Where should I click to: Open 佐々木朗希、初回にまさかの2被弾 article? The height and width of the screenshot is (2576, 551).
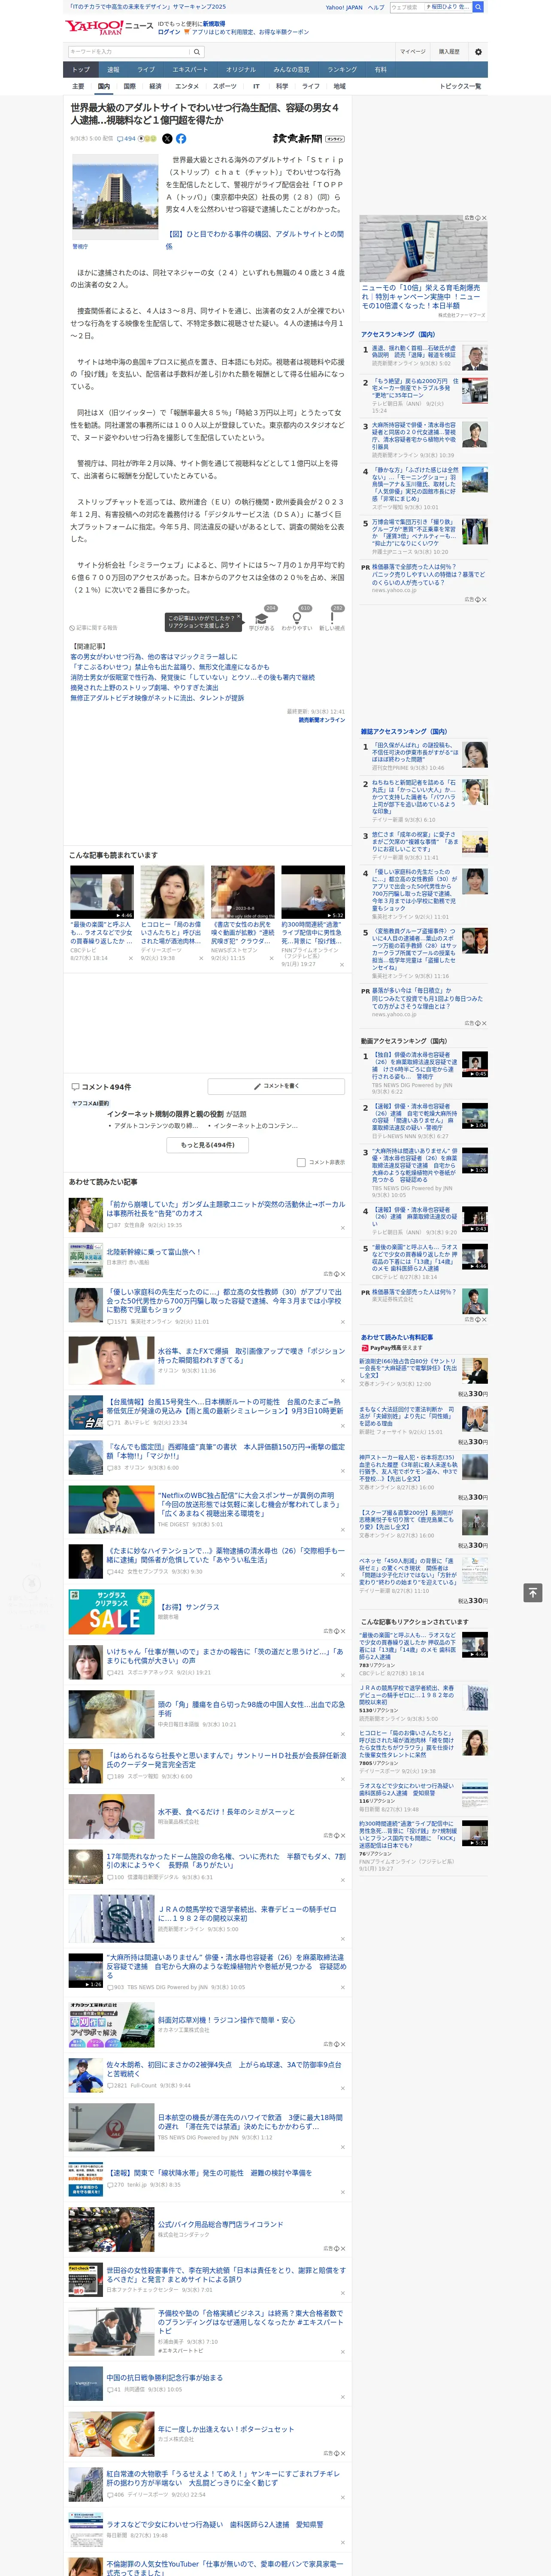click(x=224, y=2068)
